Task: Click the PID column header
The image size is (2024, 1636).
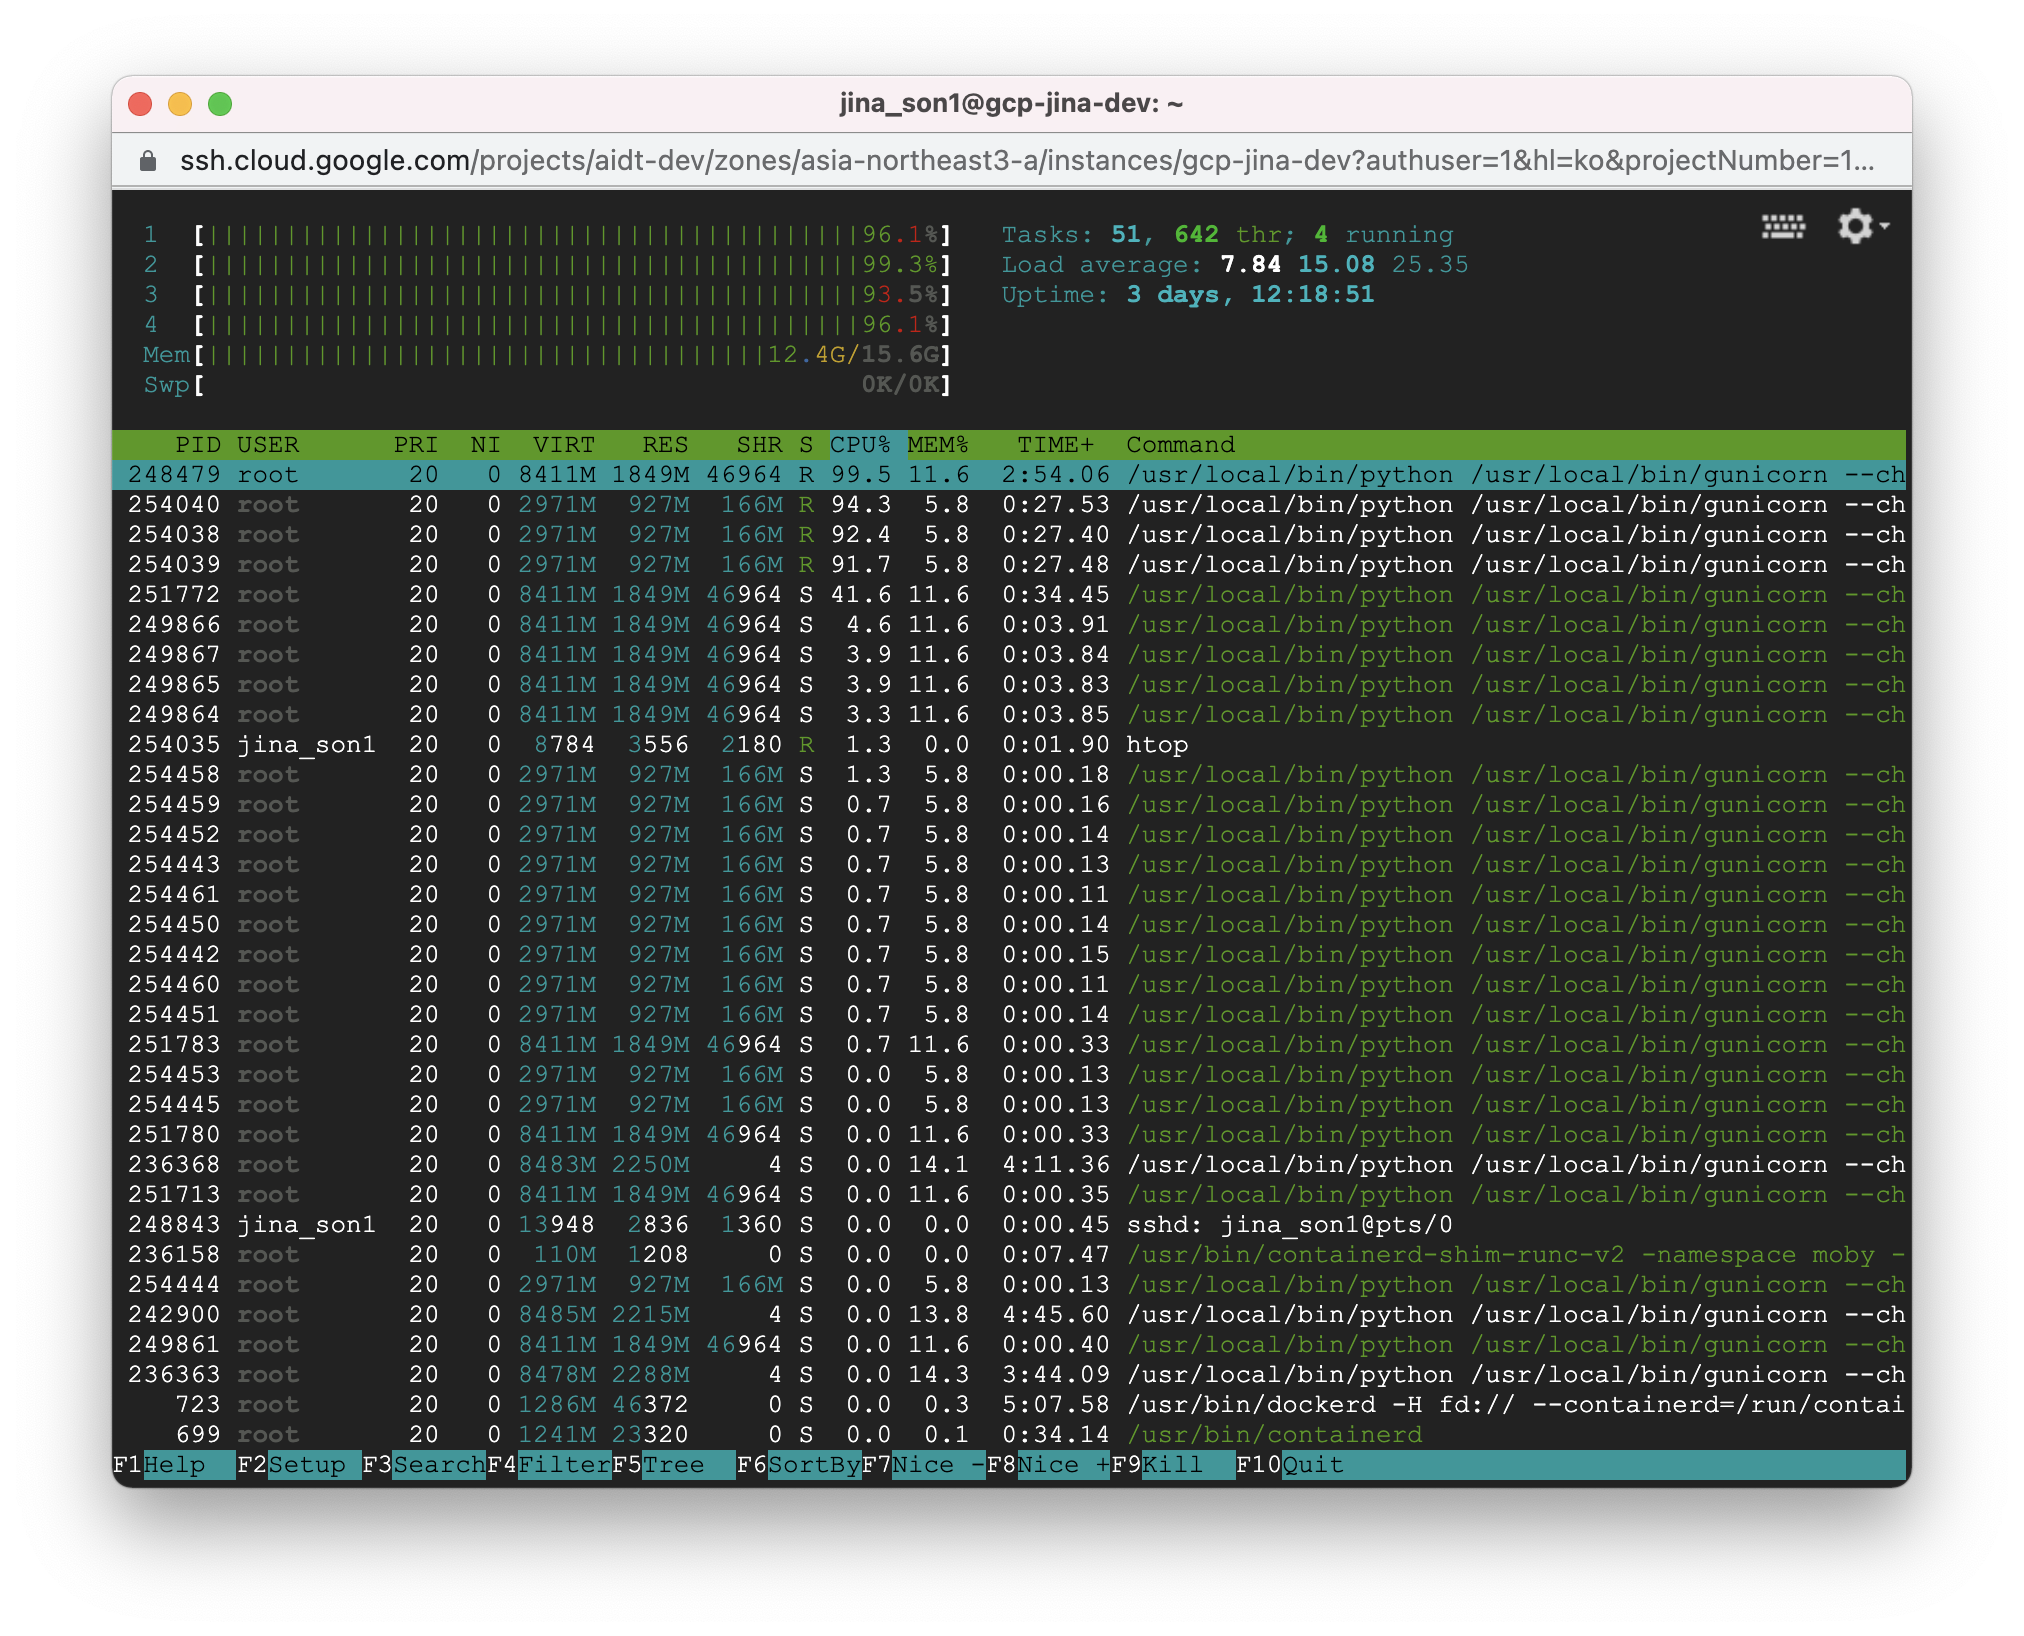Action: pyautogui.click(x=197, y=445)
